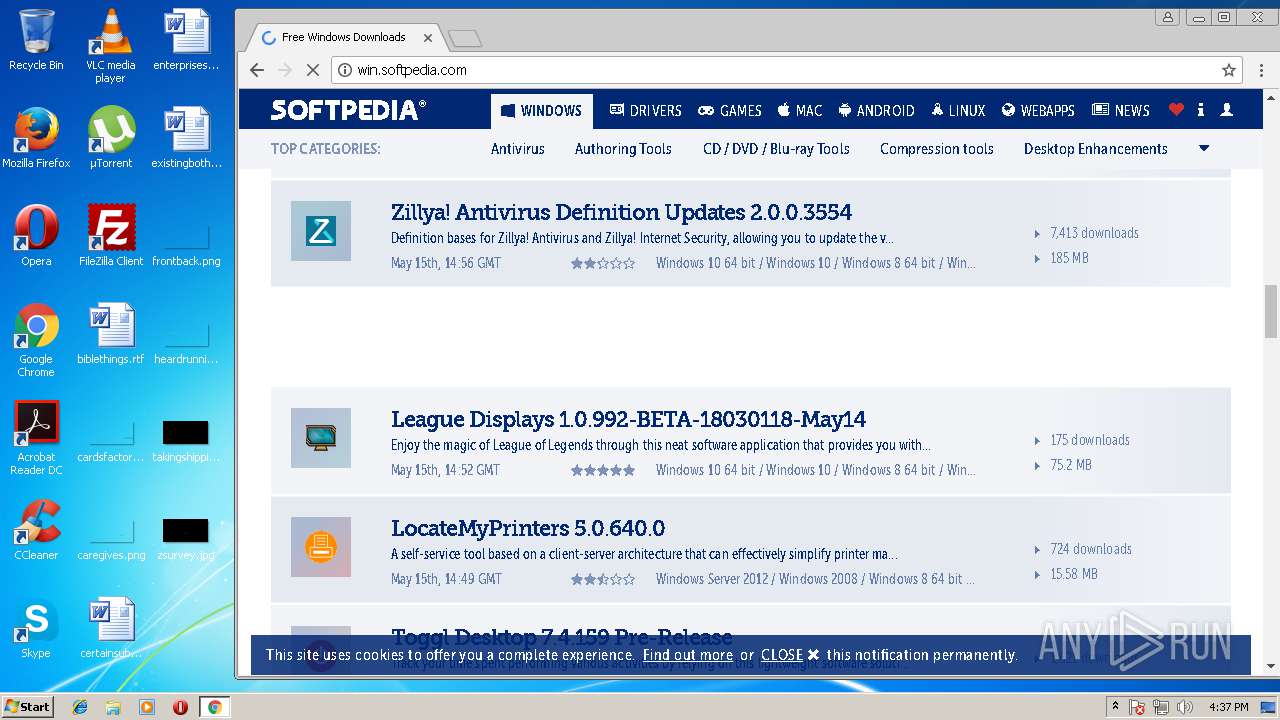
Task: Click the Softpedia logo
Action: pos(348,110)
